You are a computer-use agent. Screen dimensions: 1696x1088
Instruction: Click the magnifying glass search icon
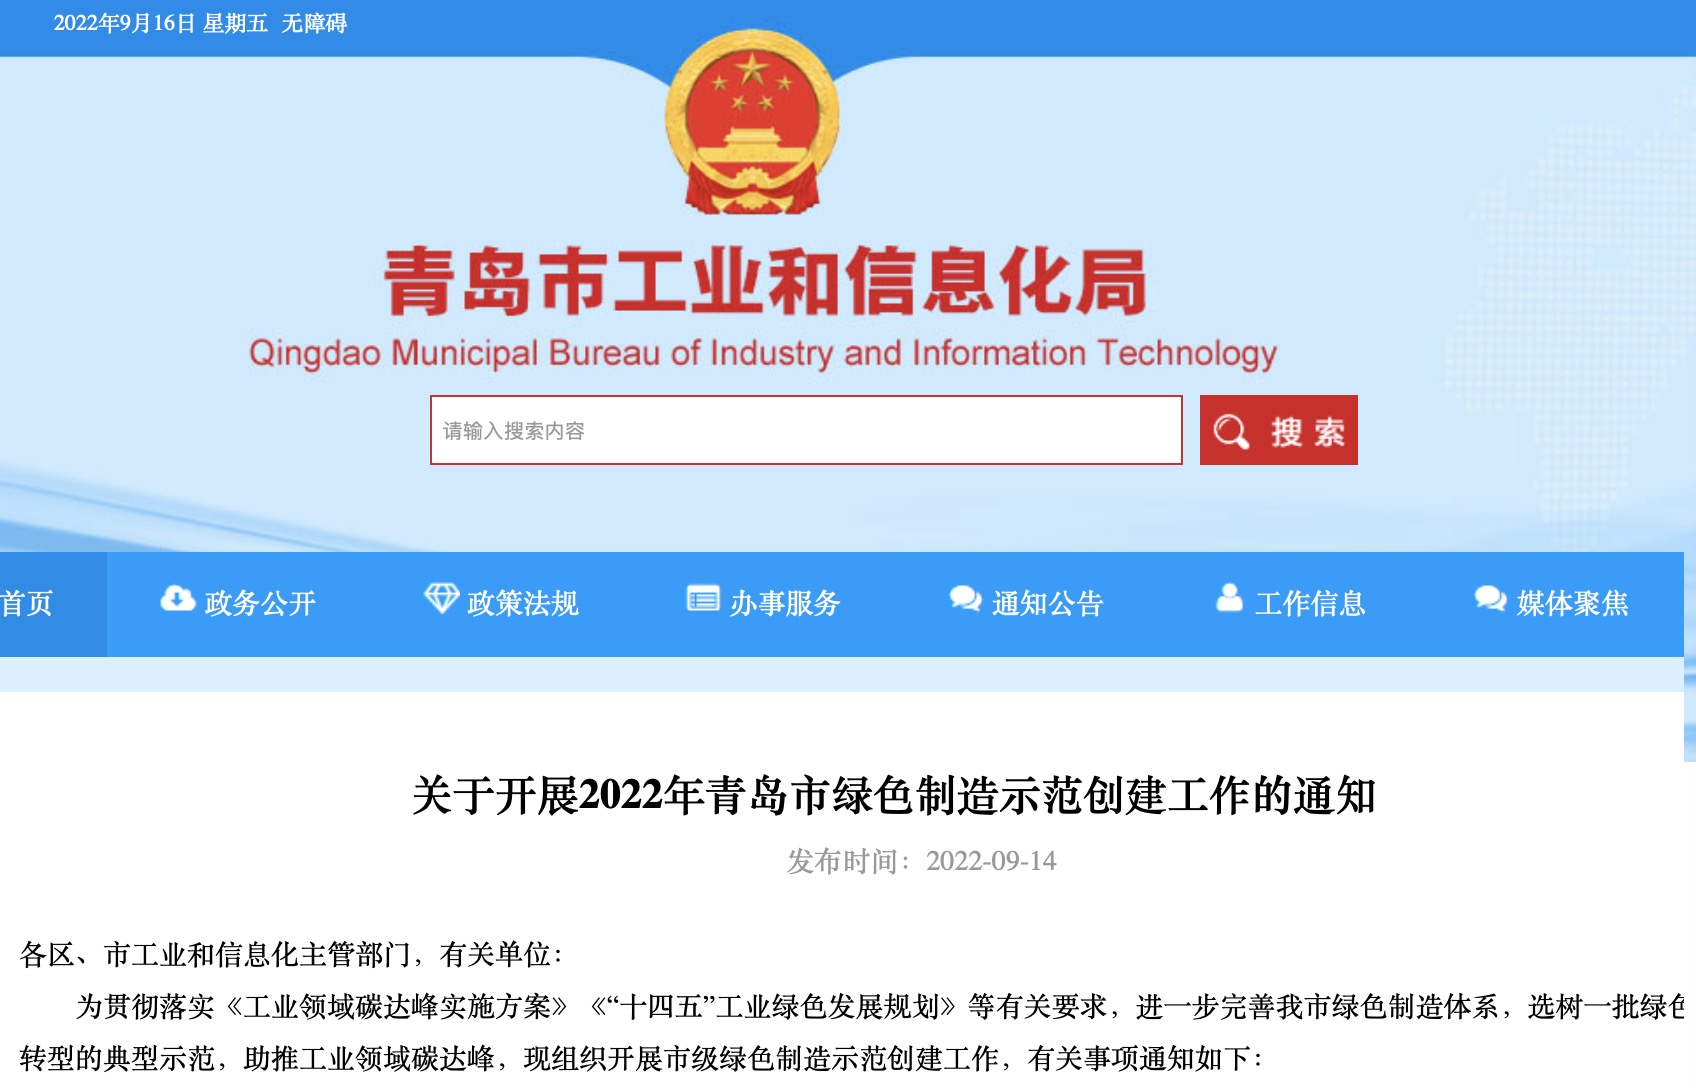1231,432
